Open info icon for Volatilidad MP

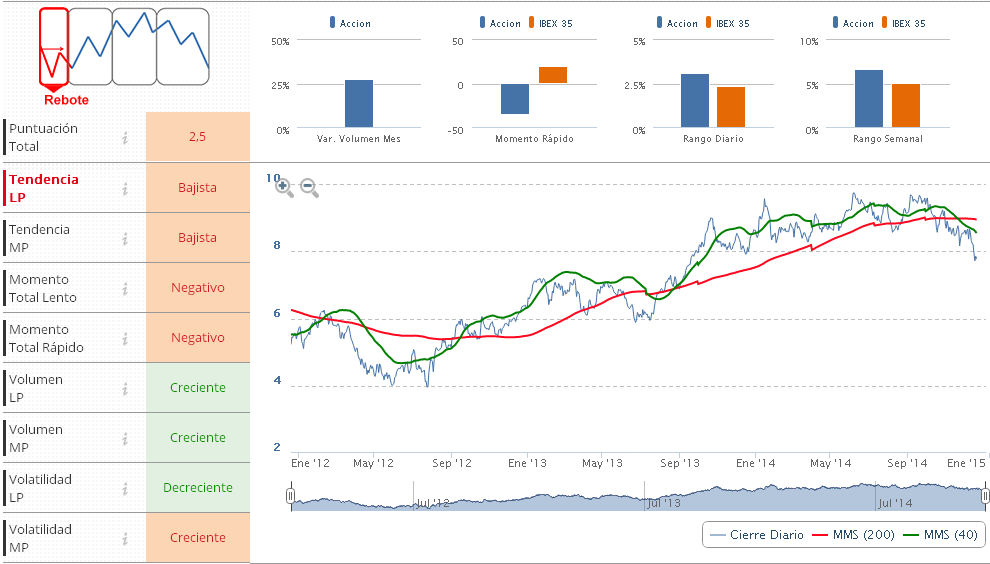pos(125,538)
